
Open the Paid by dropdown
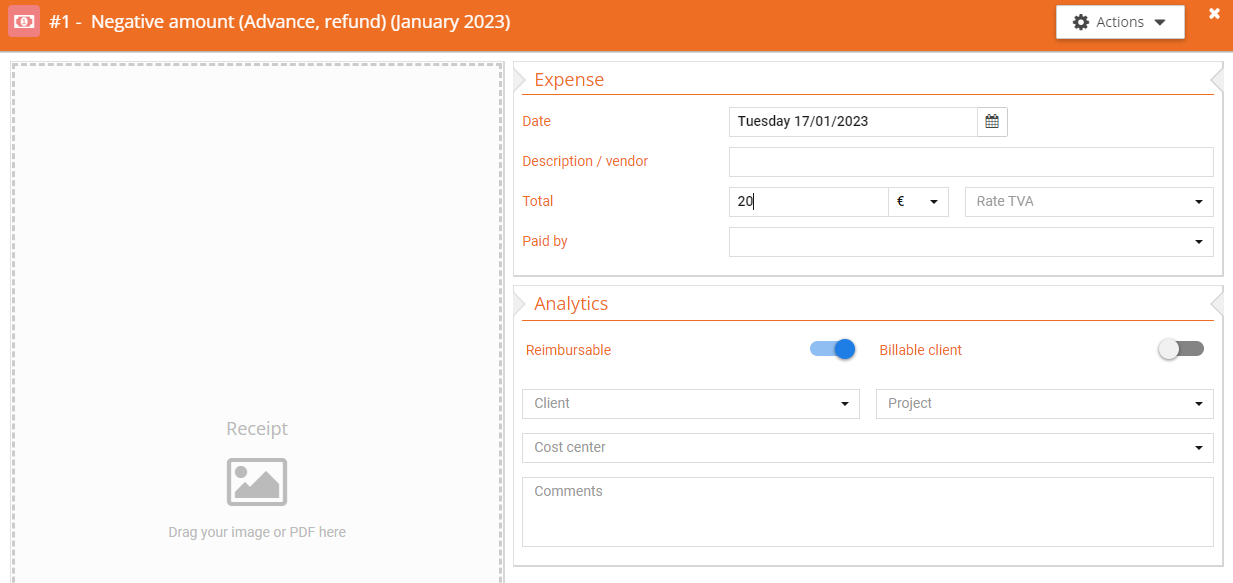point(971,241)
